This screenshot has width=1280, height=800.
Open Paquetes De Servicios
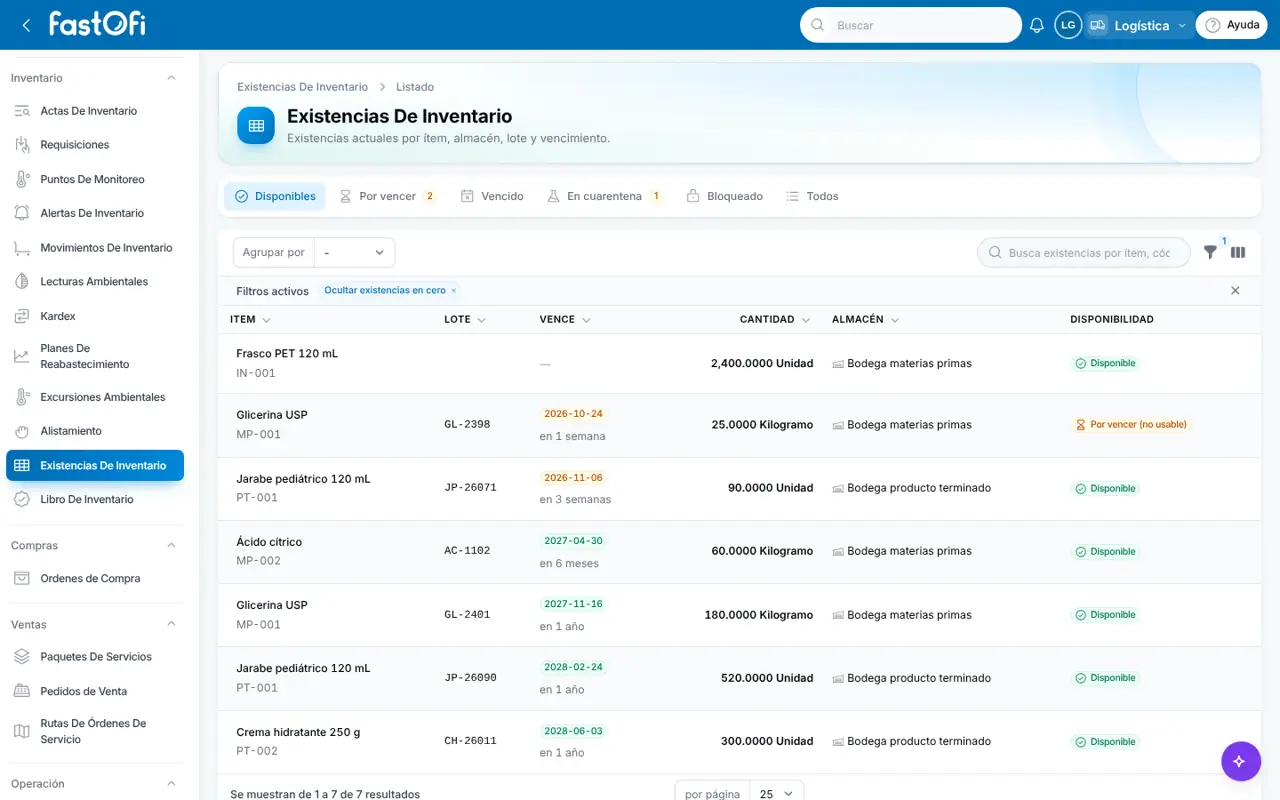pyautogui.click(x=95, y=657)
